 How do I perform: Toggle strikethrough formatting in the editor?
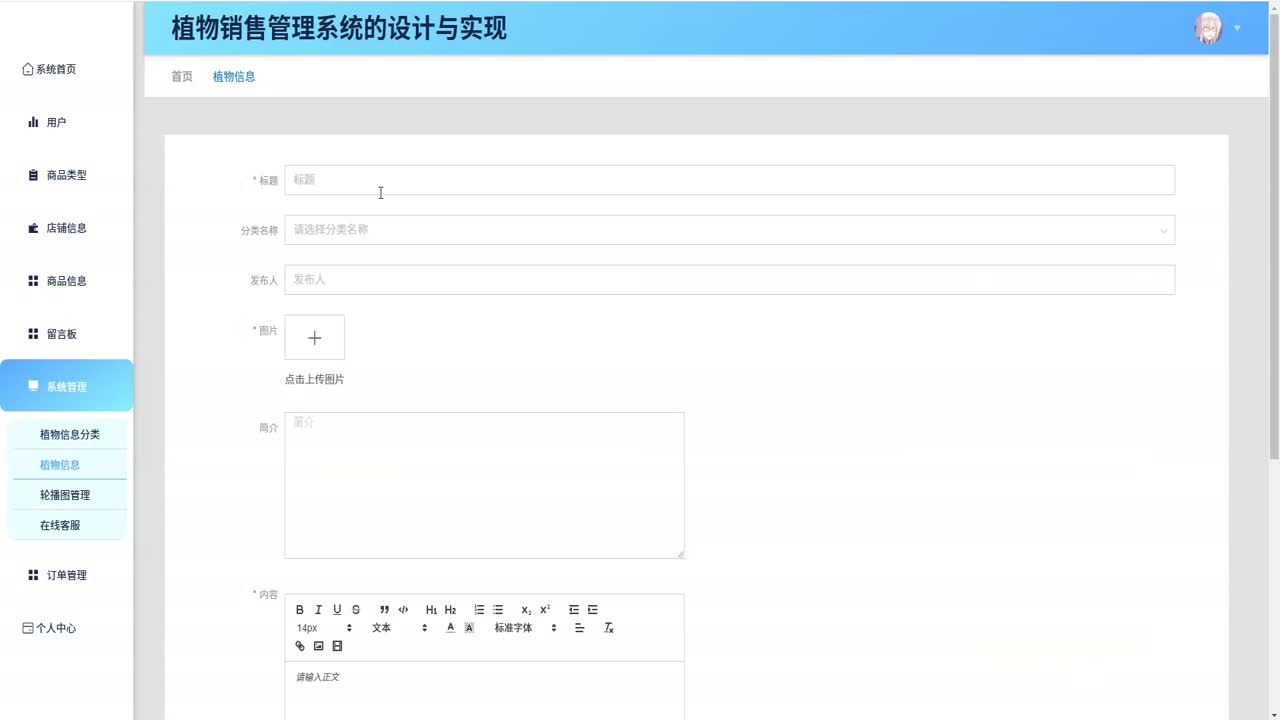[x=356, y=610]
